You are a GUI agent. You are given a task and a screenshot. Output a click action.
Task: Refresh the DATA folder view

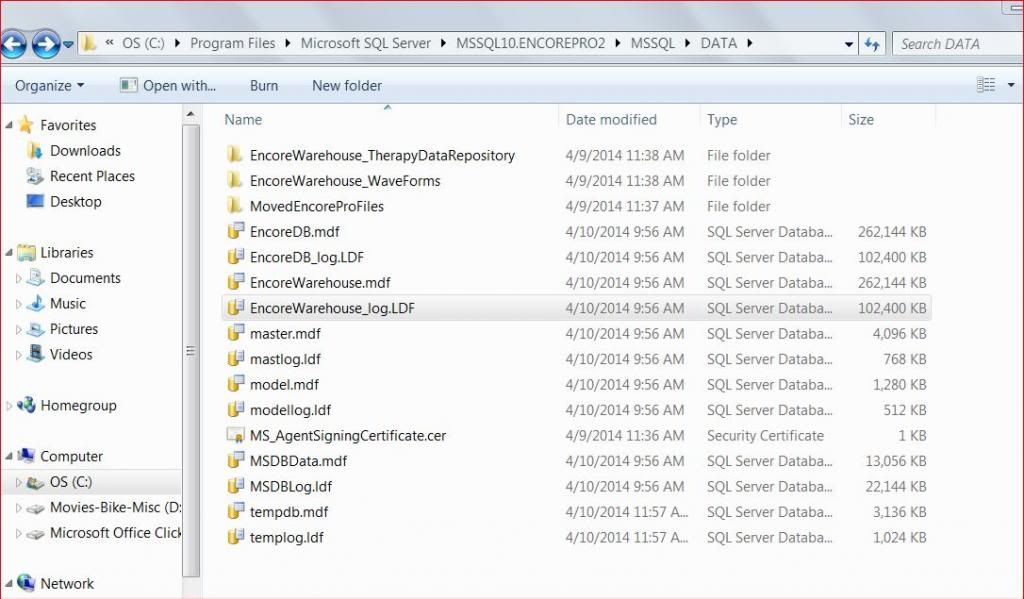872,44
